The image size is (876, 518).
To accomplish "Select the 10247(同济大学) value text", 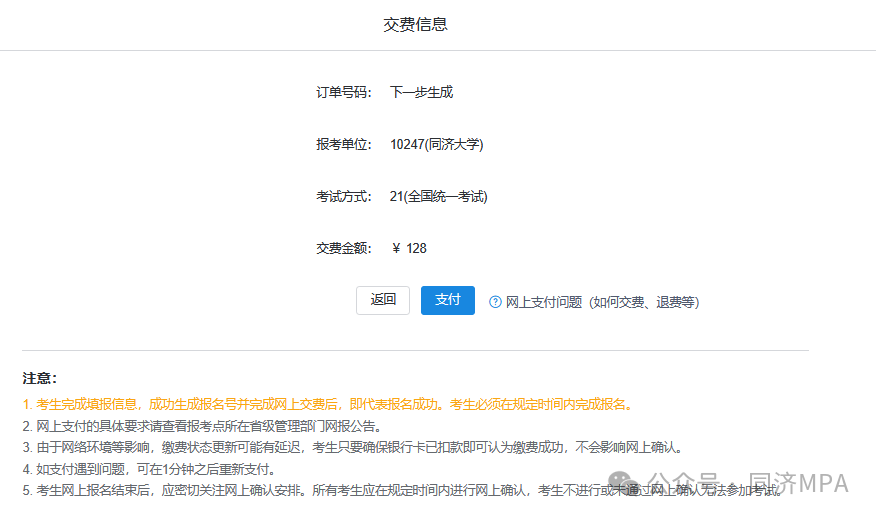I will click(436, 145).
